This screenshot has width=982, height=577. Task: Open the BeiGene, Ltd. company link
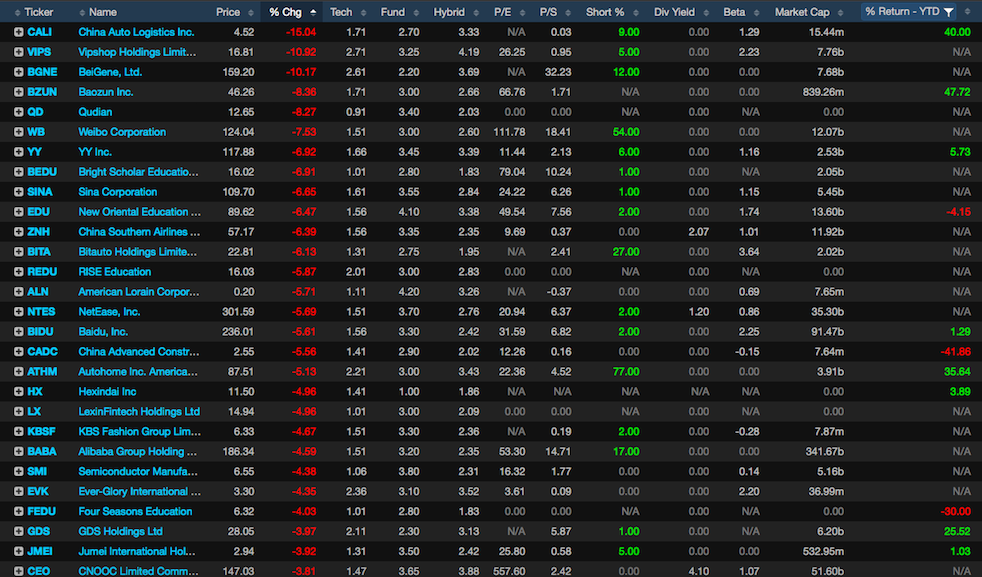(x=110, y=72)
